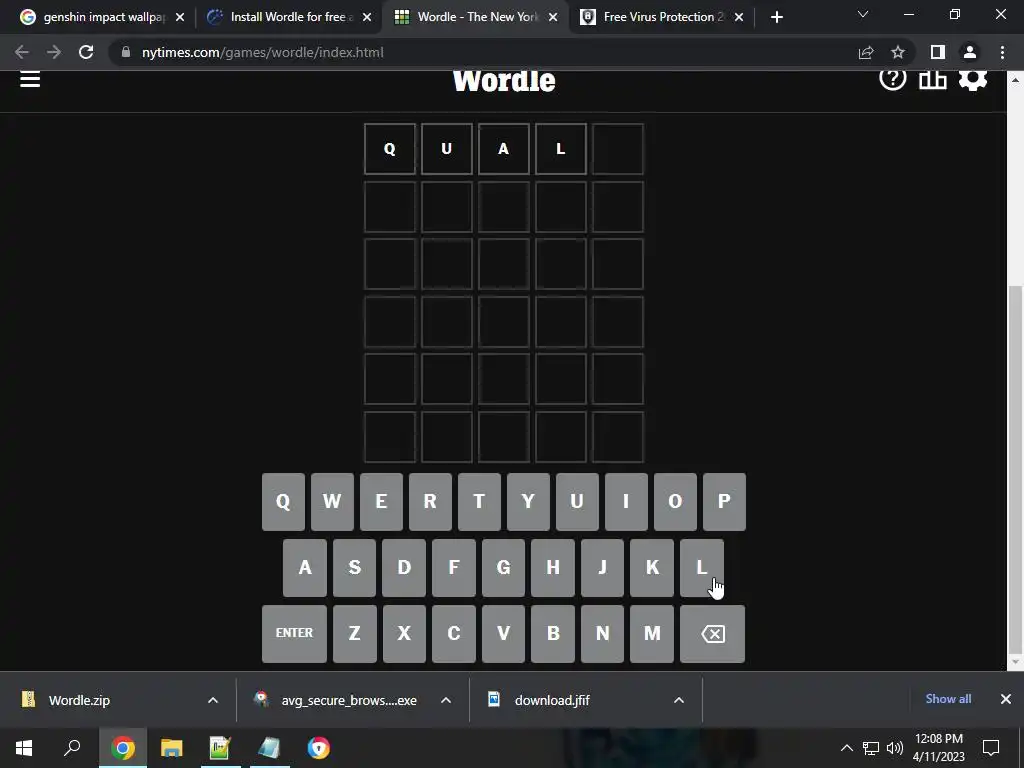View site information via the lock icon
Viewport: 1024px width, 768px height.
point(125,52)
